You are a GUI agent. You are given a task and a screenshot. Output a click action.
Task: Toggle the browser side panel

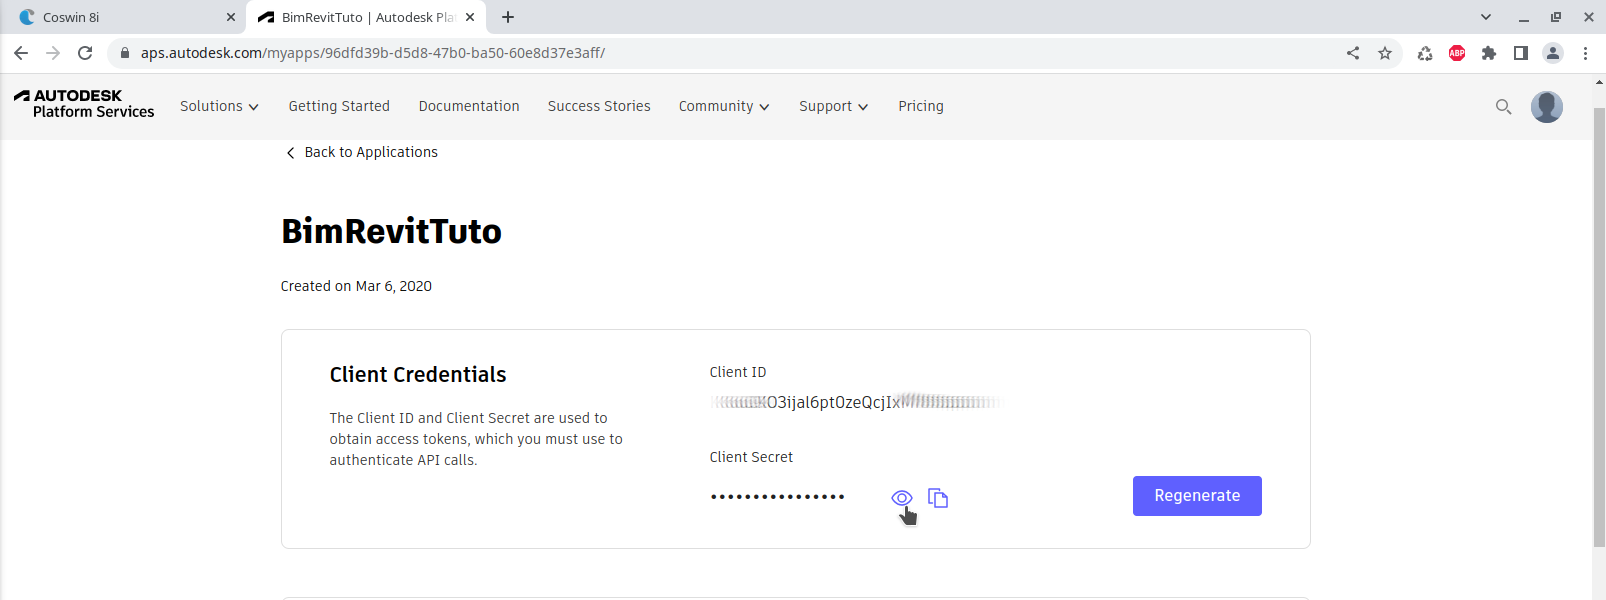1521,53
